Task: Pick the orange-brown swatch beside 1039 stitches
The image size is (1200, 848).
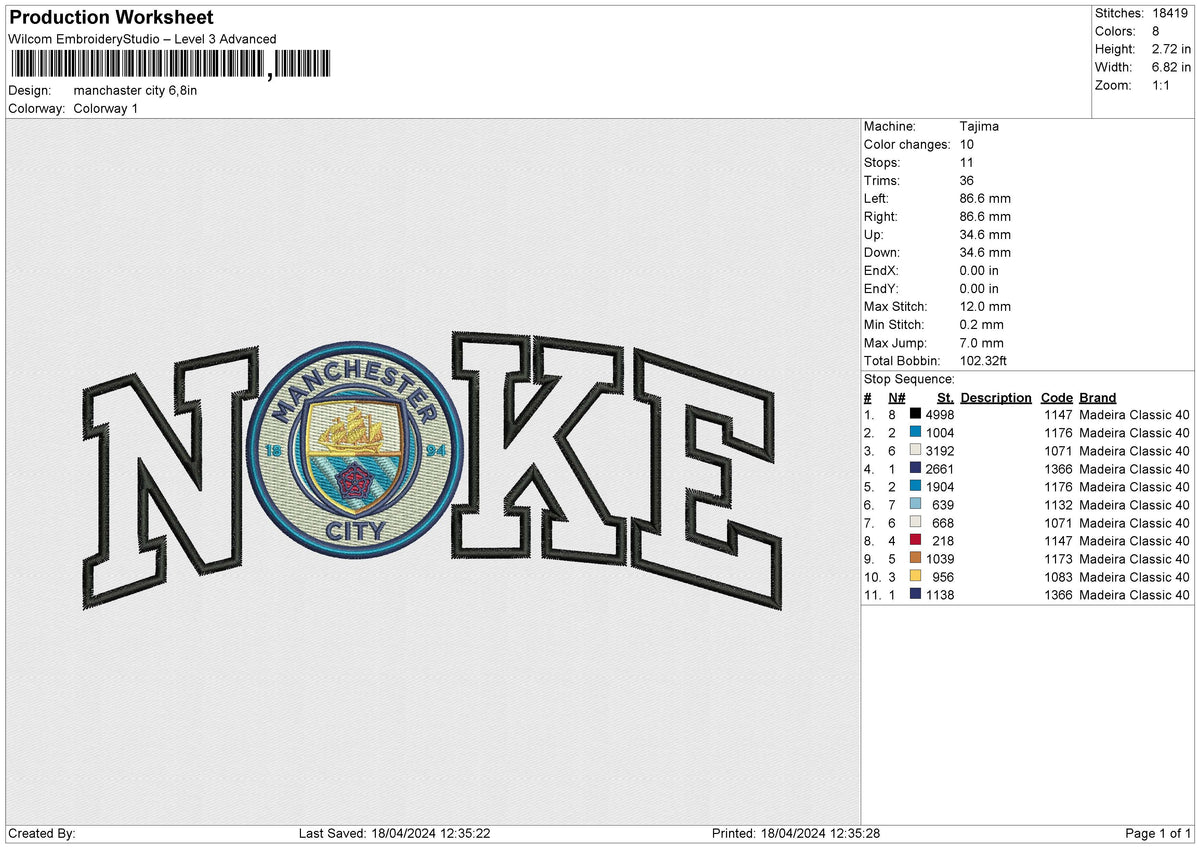Action: click(915, 557)
